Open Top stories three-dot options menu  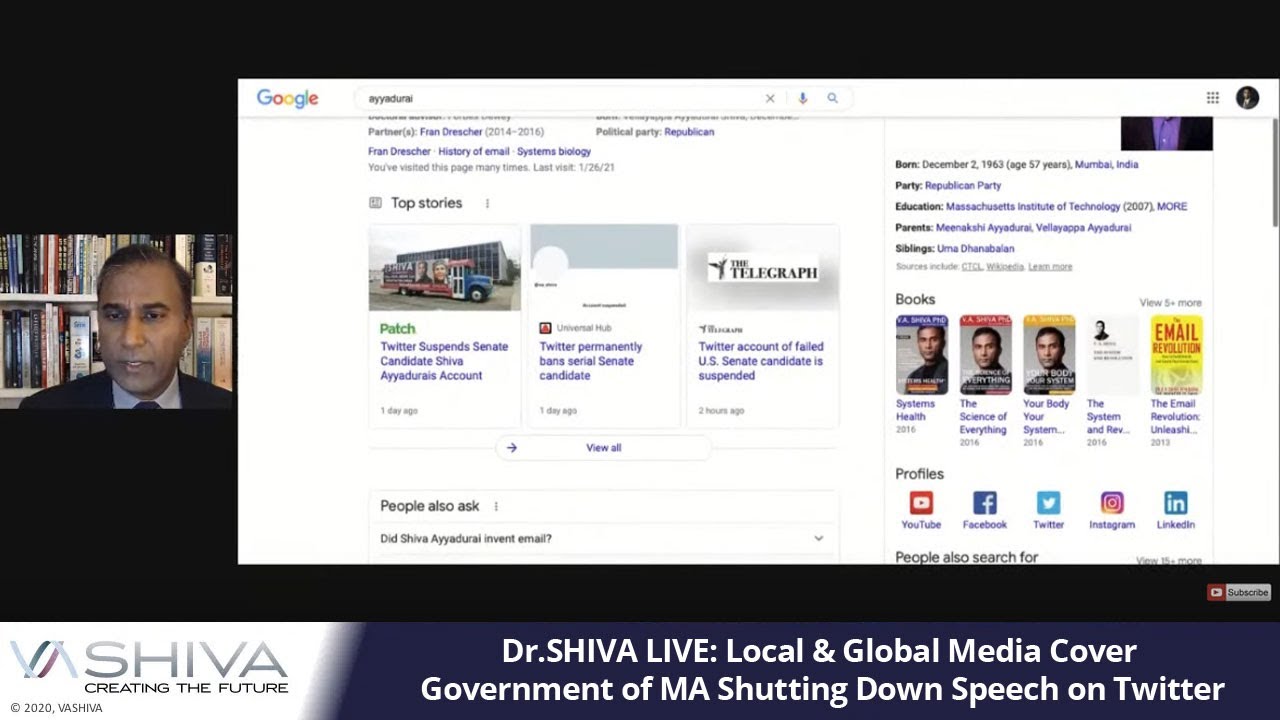487,203
